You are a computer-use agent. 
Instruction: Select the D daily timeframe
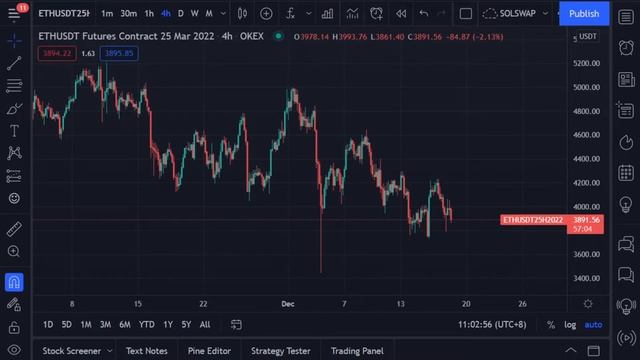pyautogui.click(x=180, y=14)
